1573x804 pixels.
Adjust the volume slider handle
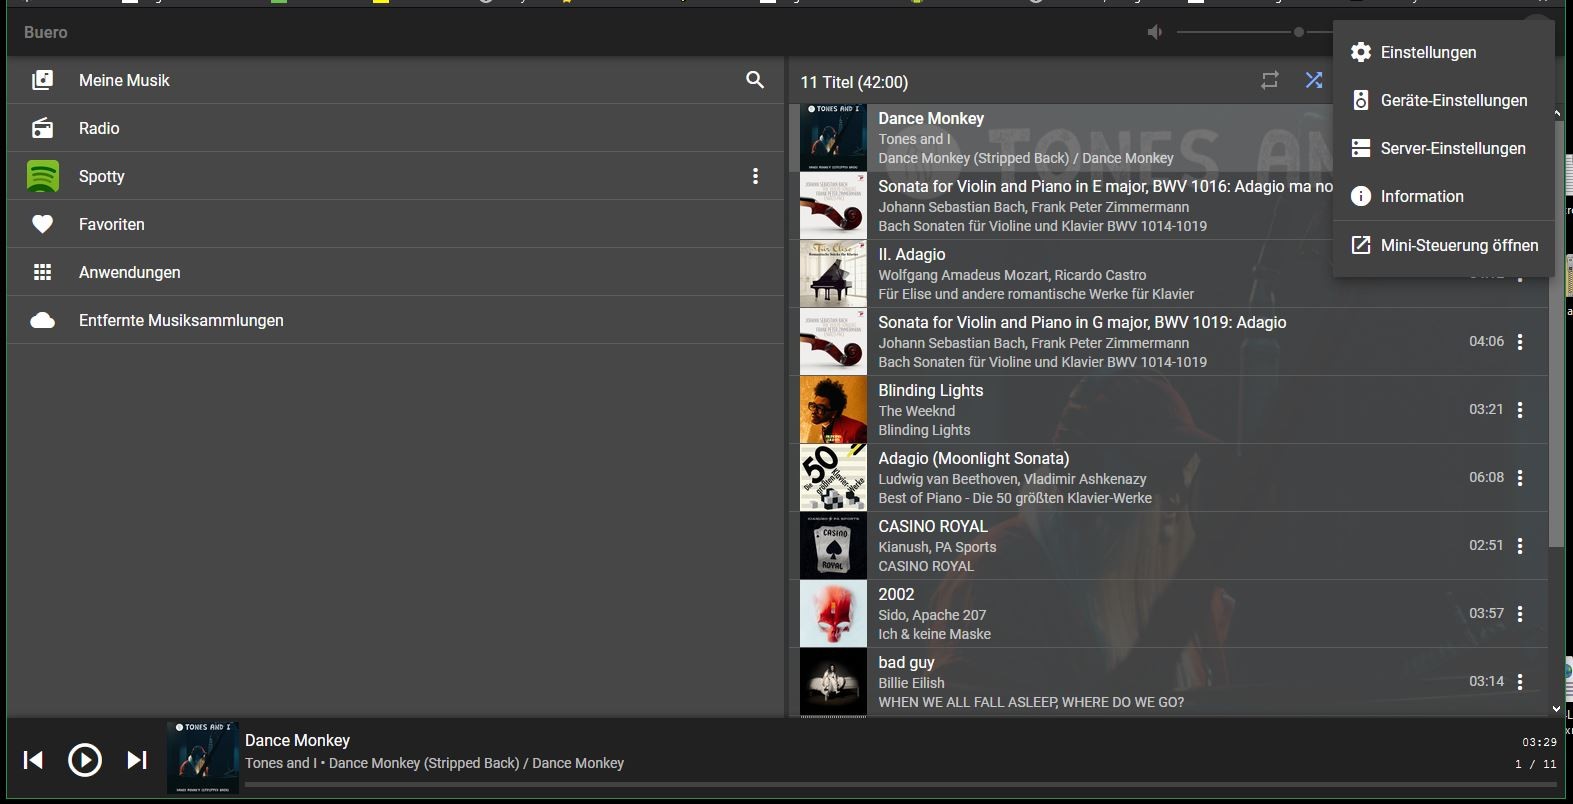1299,32
